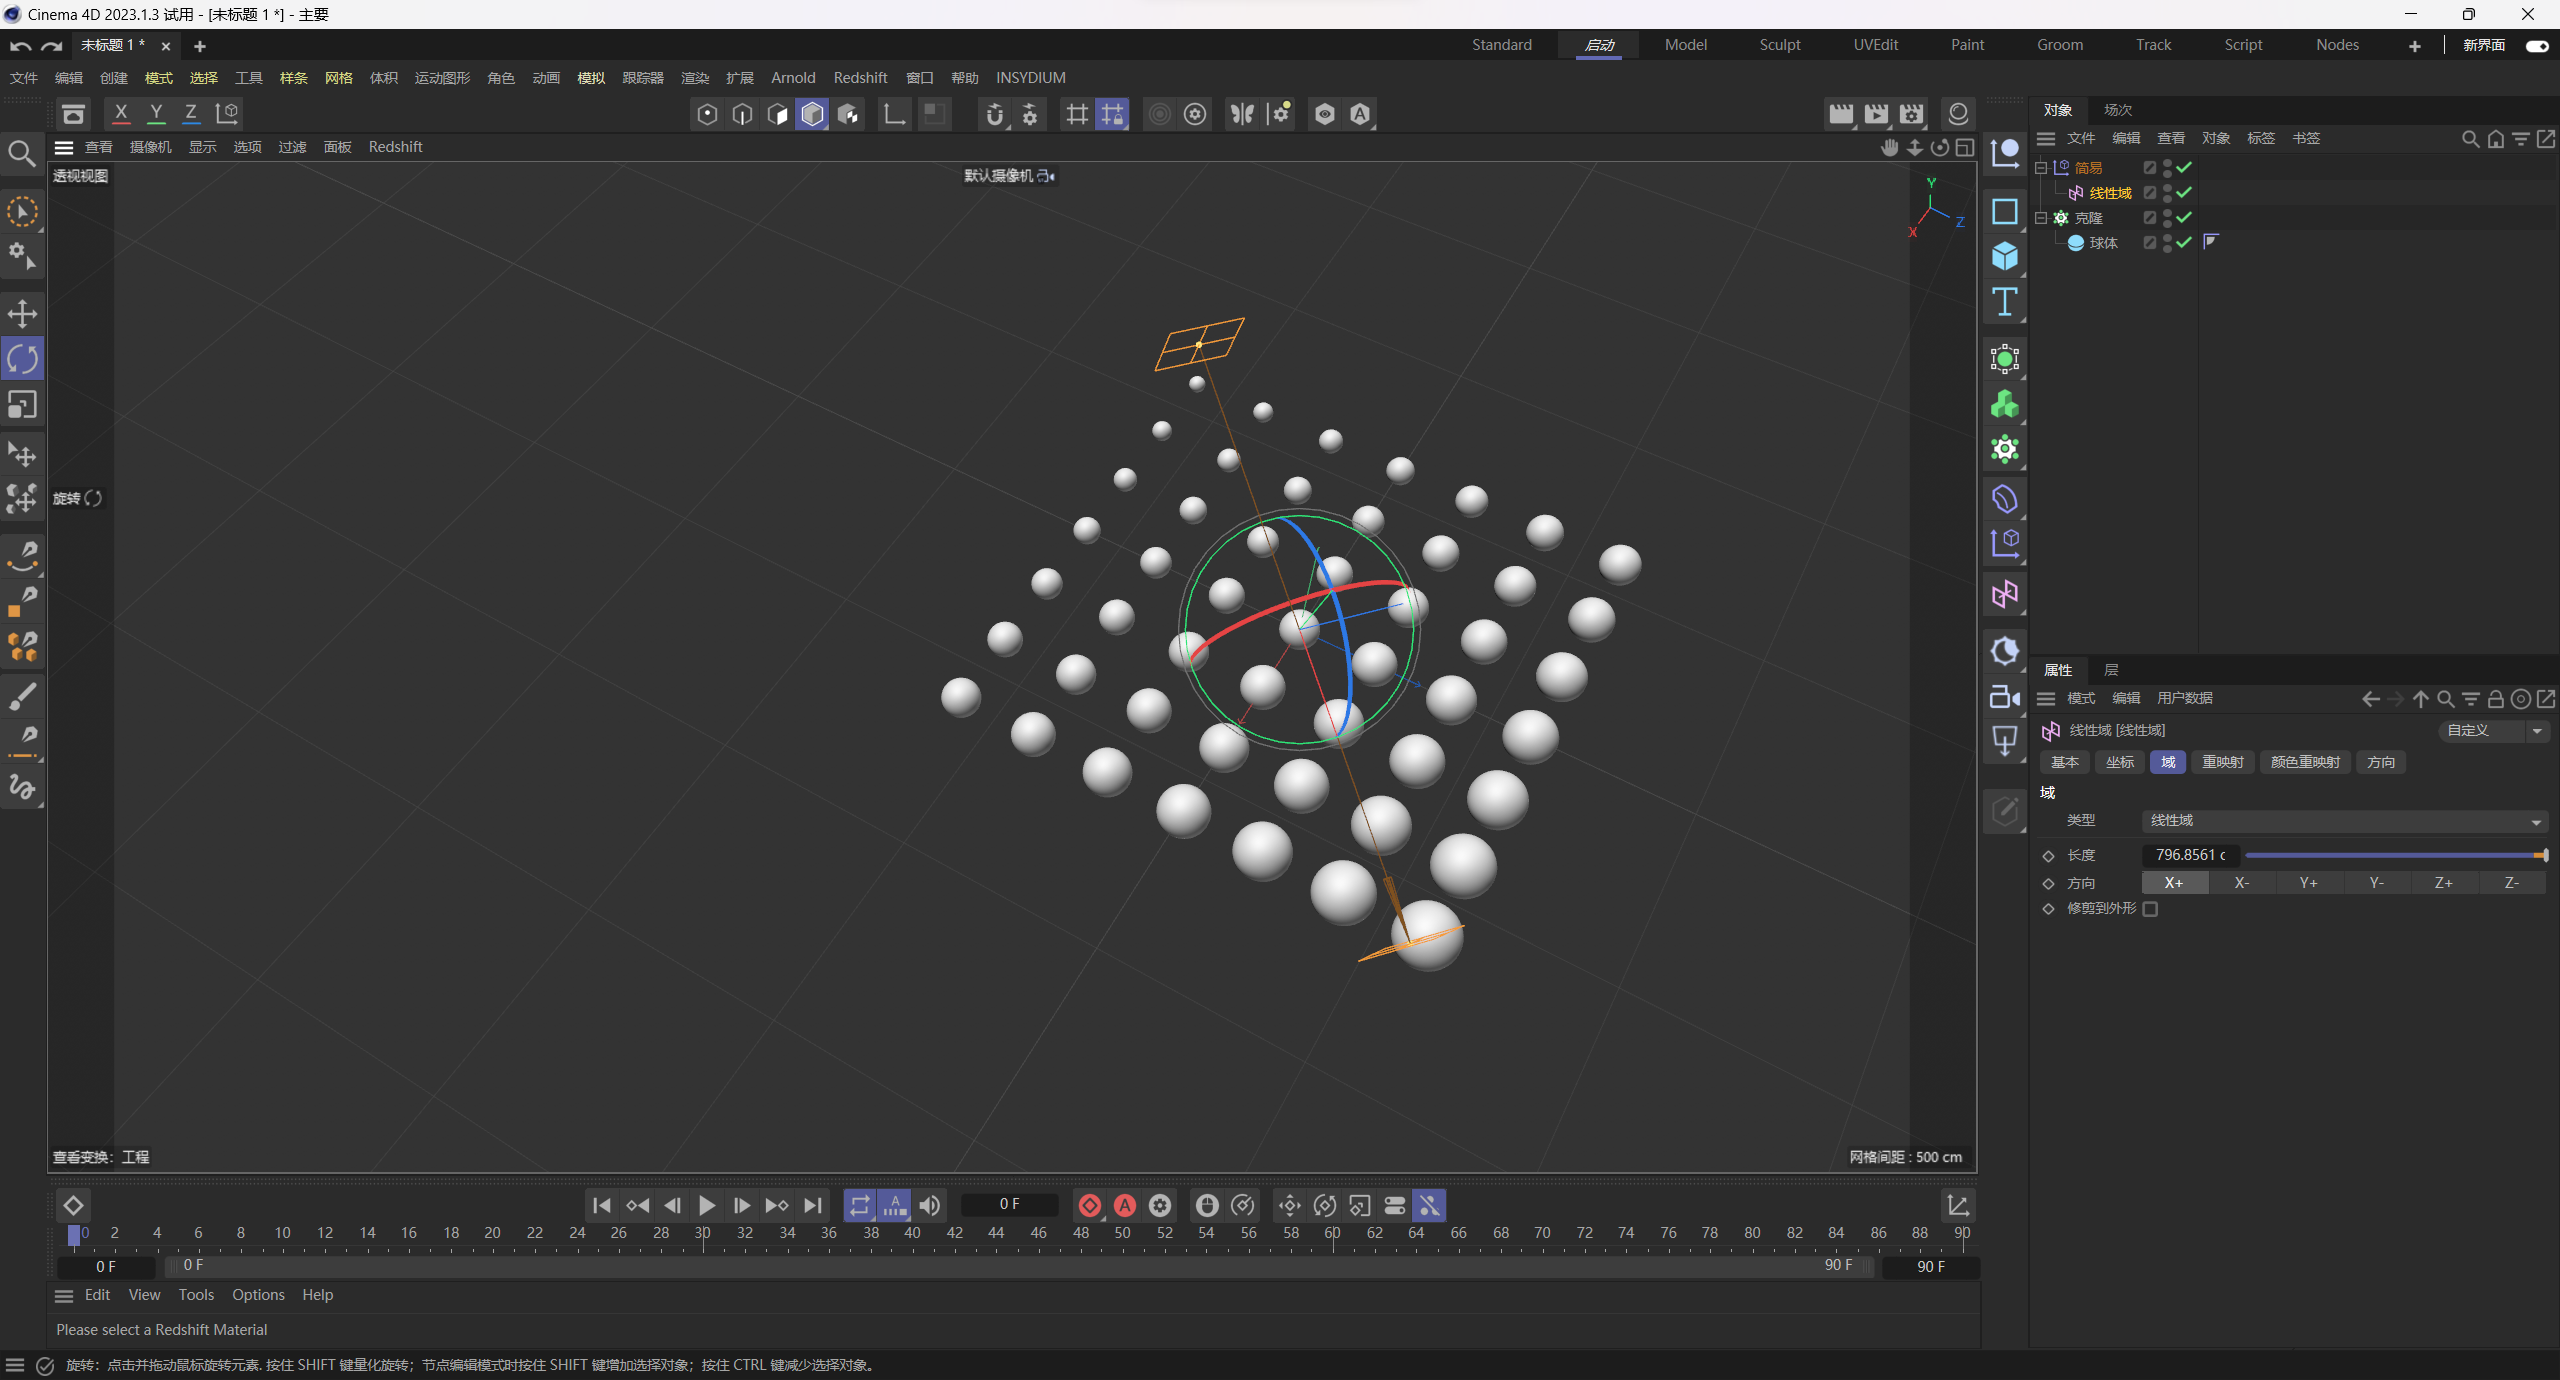The image size is (2560, 1380).
Task: Open the 重映射 attribute tab
Action: click(x=2223, y=762)
